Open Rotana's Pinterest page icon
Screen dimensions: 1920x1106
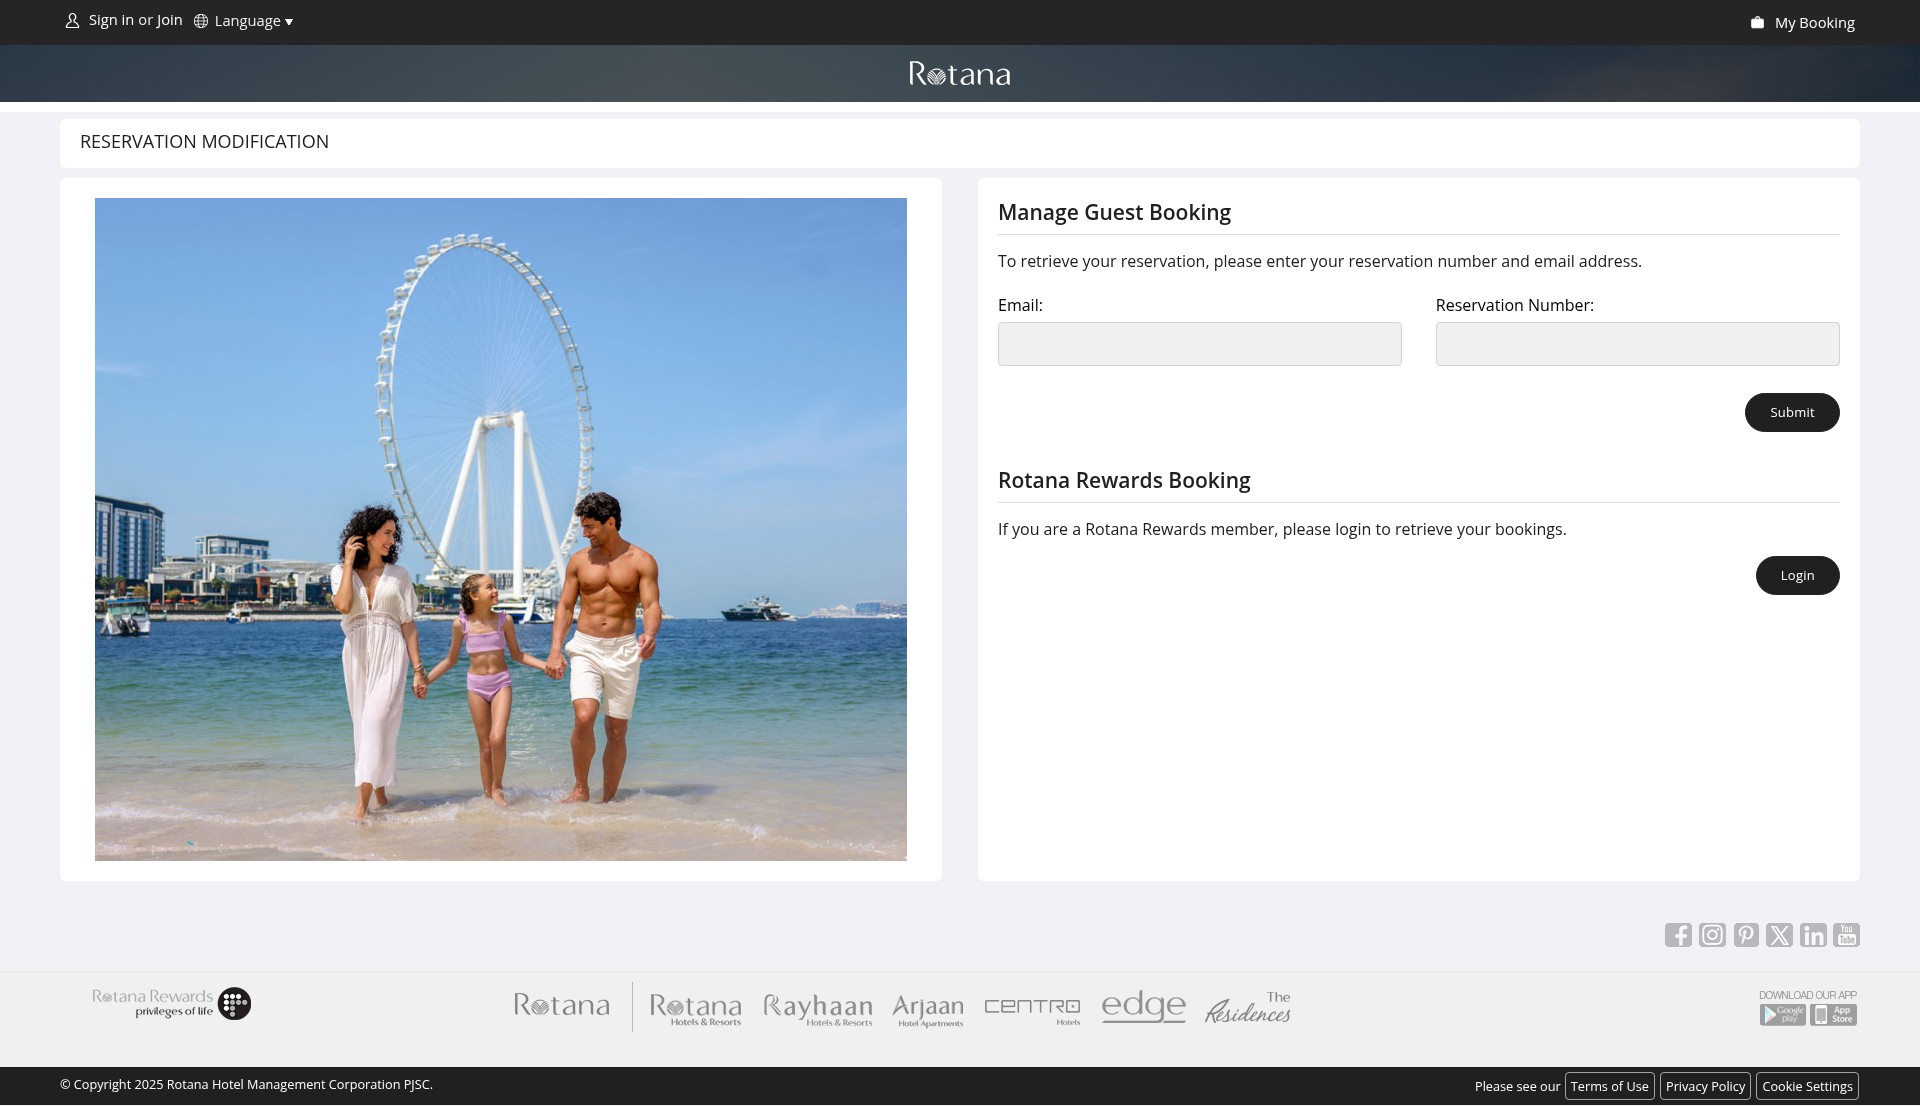point(1746,935)
